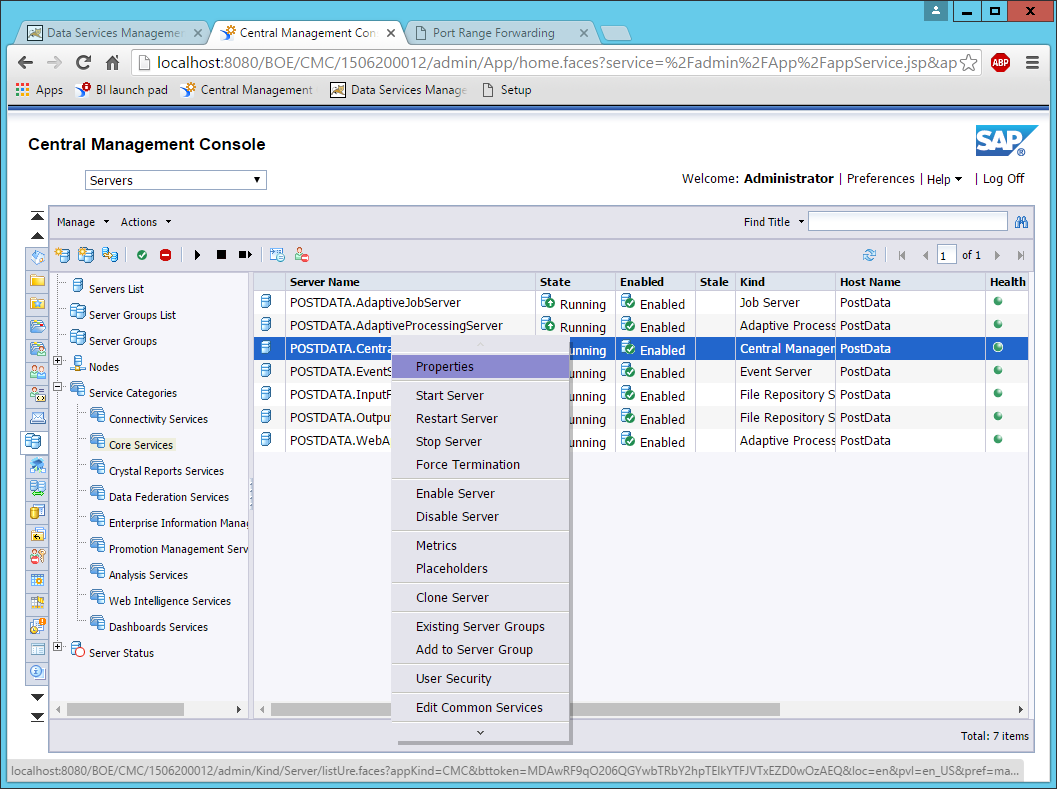Image resolution: width=1057 pixels, height=789 pixels.
Task: Click the red Disable Server toolbar icon
Action: [165, 255]
